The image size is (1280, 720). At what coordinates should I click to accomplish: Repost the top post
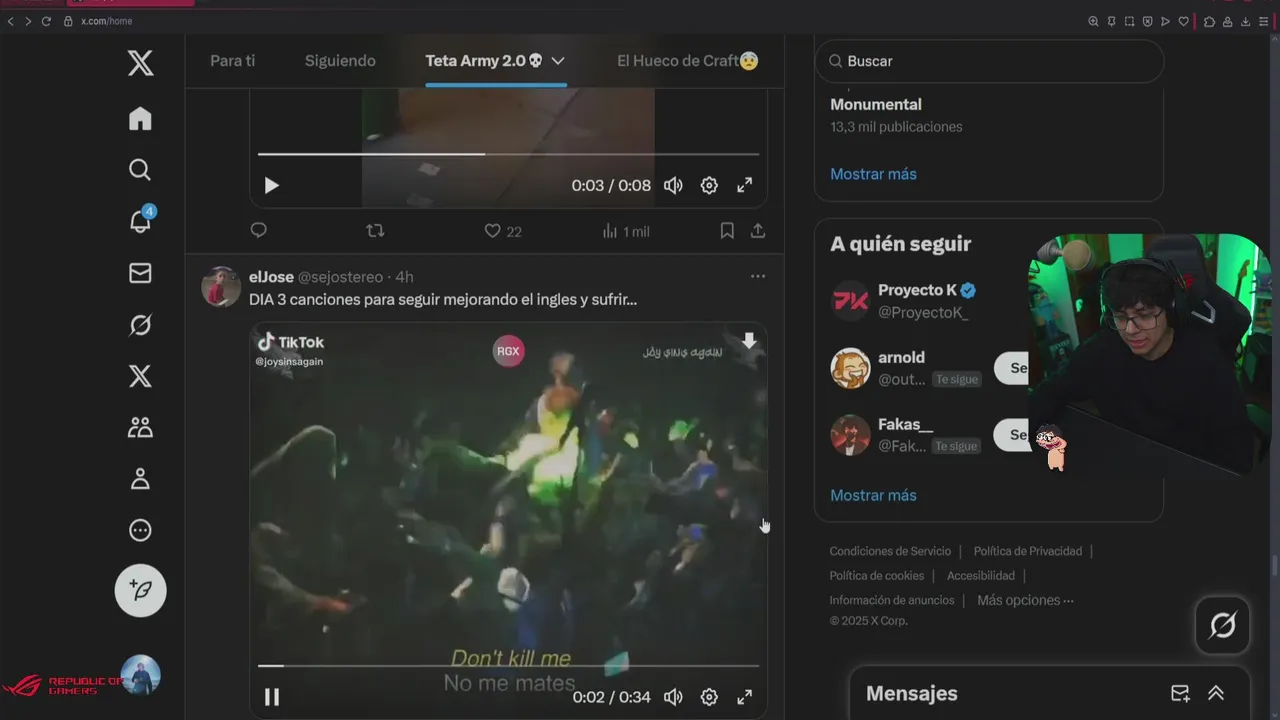coord(375,231)
